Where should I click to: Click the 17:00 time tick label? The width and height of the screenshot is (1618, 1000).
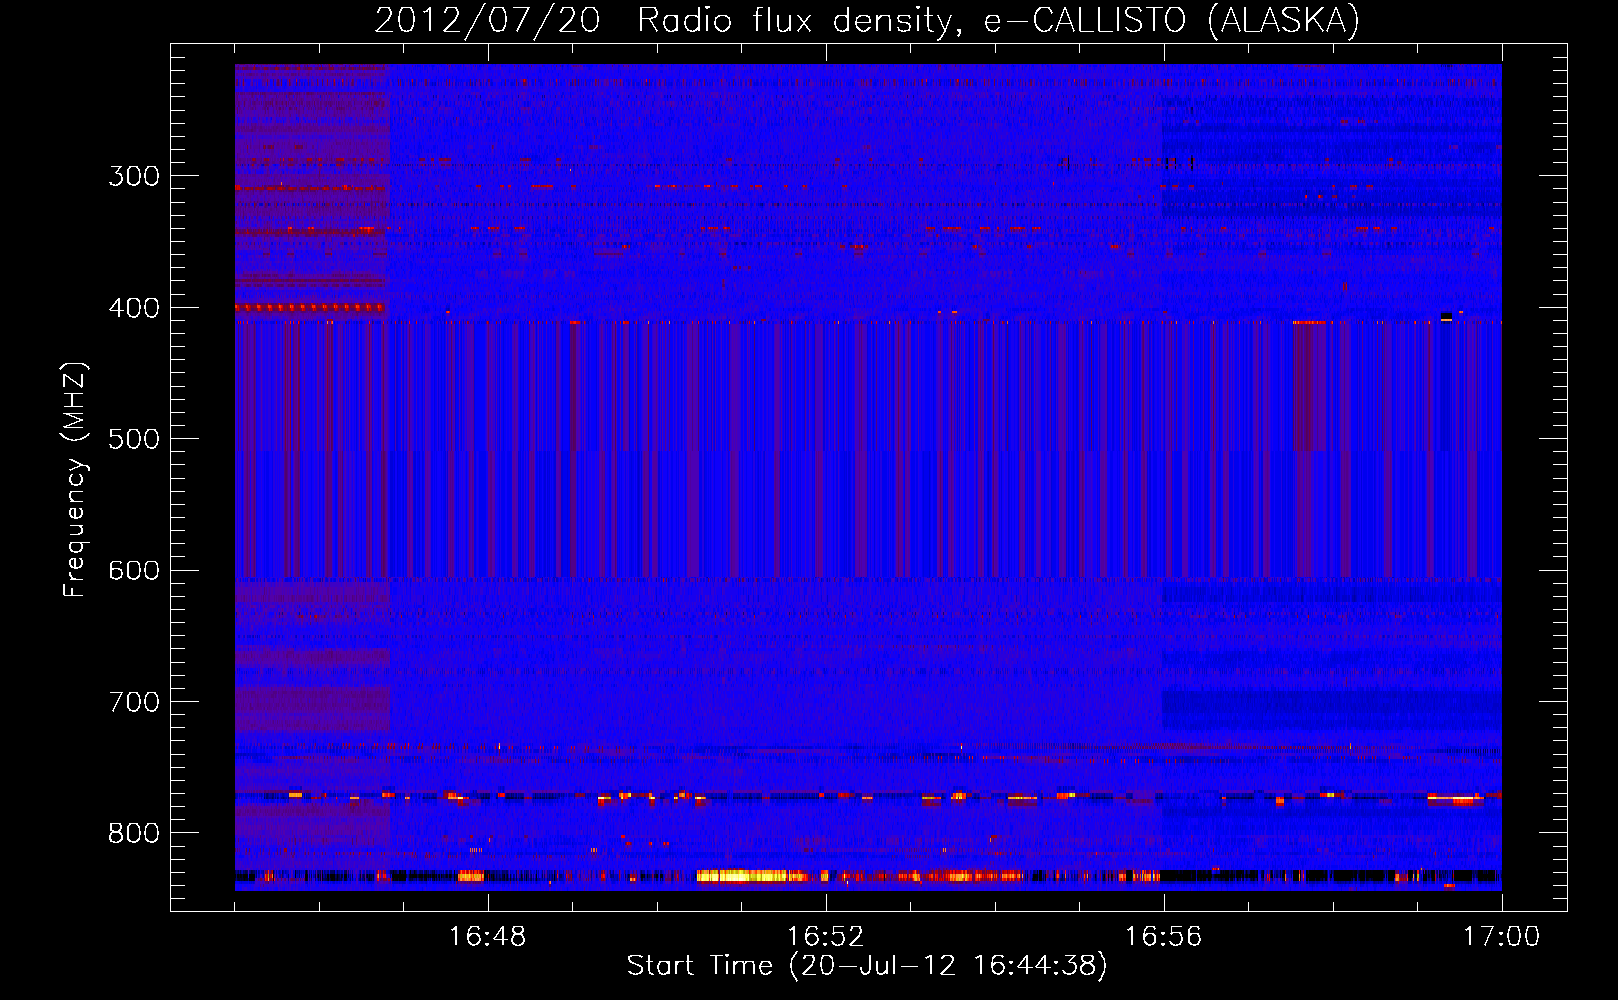tap(1501, 936)
